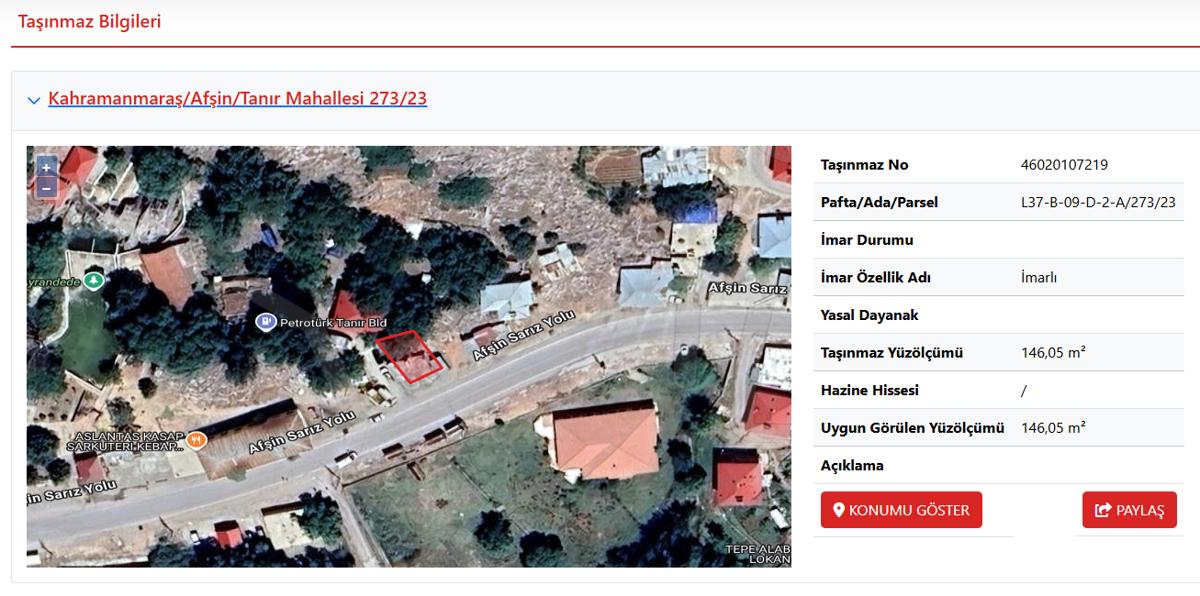Image resolution: width=1200 pixels, height=596 pixels.
Task: Click the Aslantaş Kasap restaurant marker
Action: pyautogui.click(x=196, y=438)
